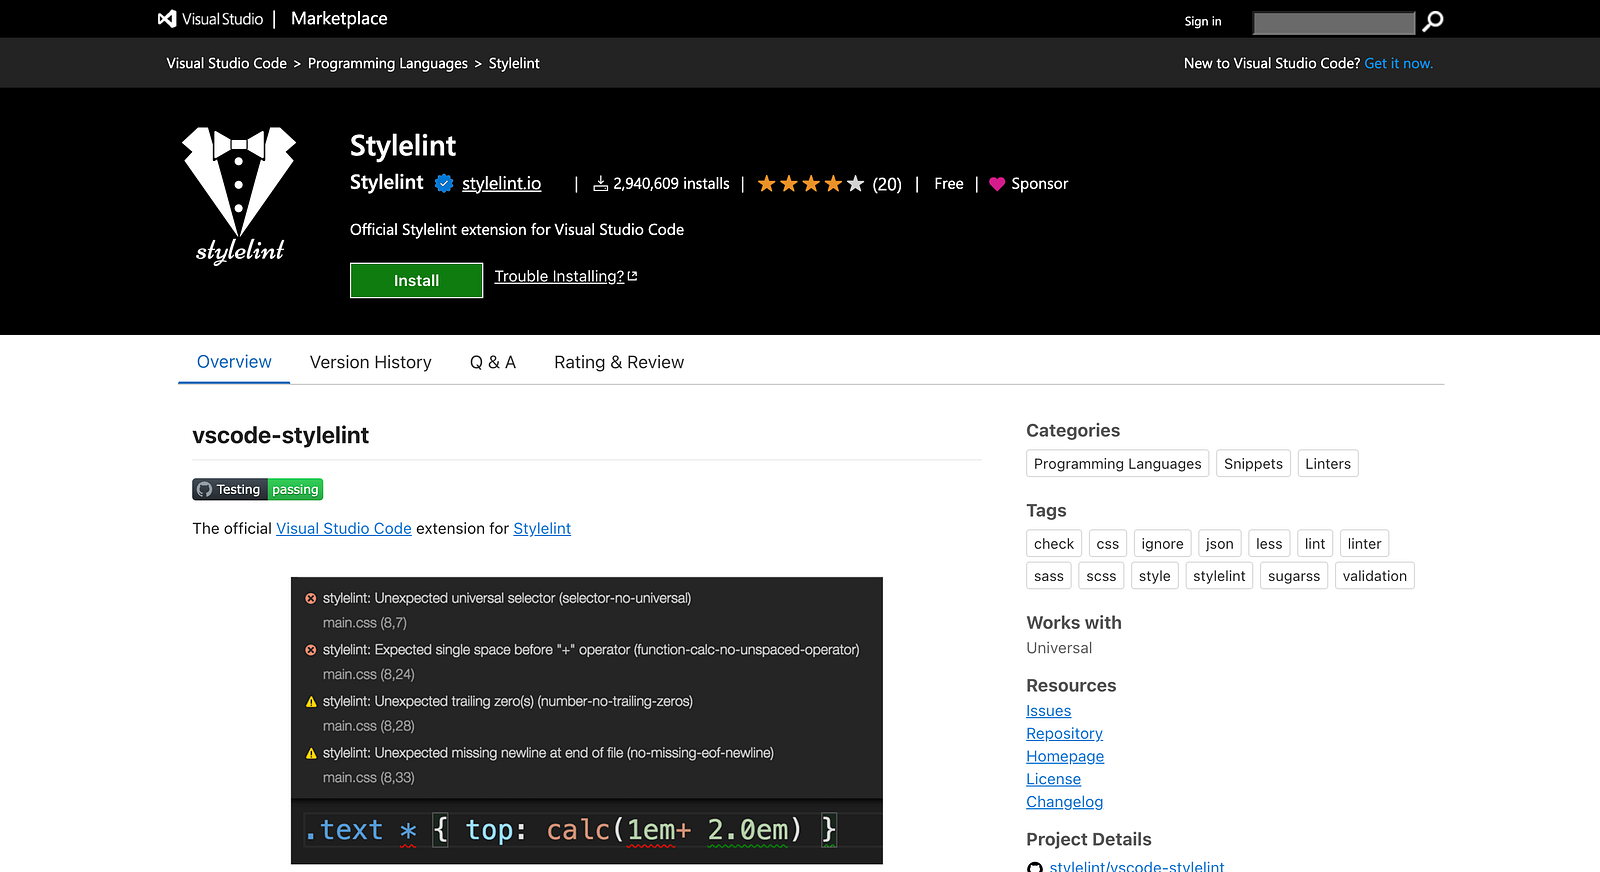Click the Visual Studio logo icon

[167, 19]
